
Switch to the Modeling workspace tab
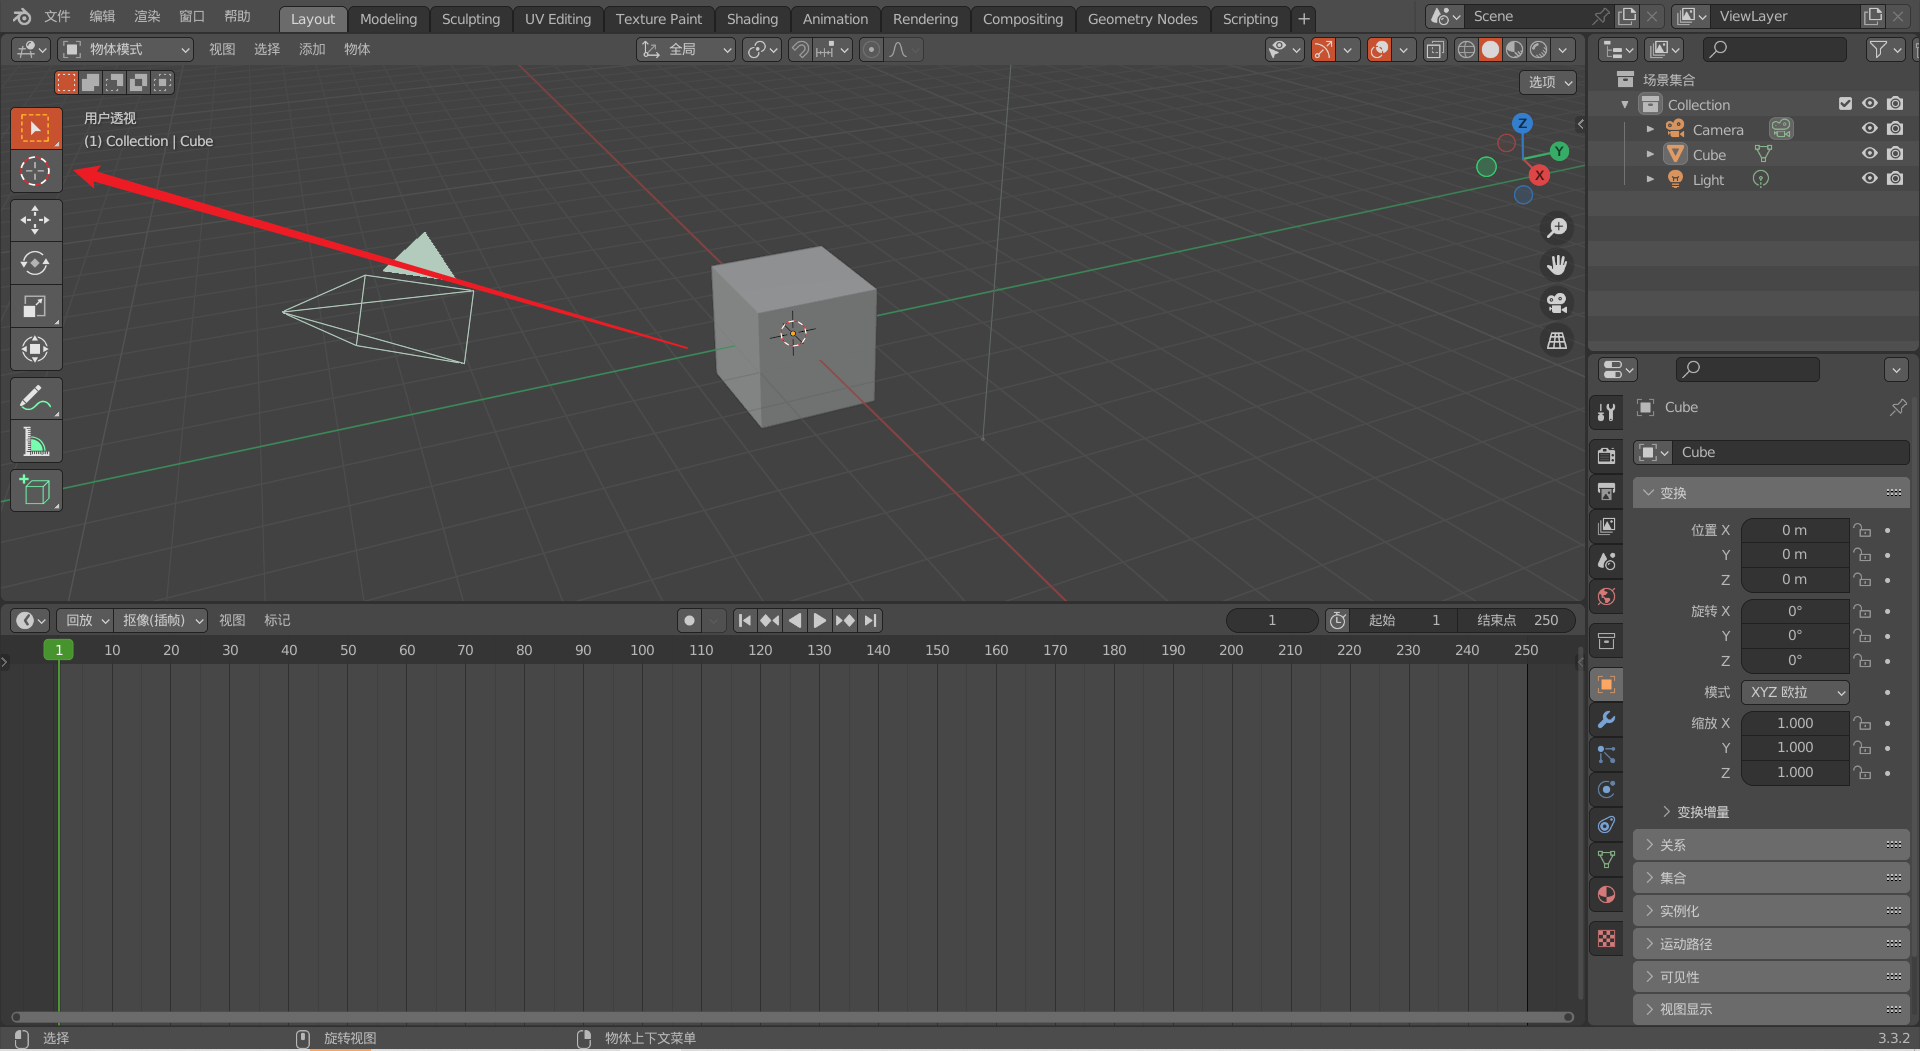coord(388,19)
